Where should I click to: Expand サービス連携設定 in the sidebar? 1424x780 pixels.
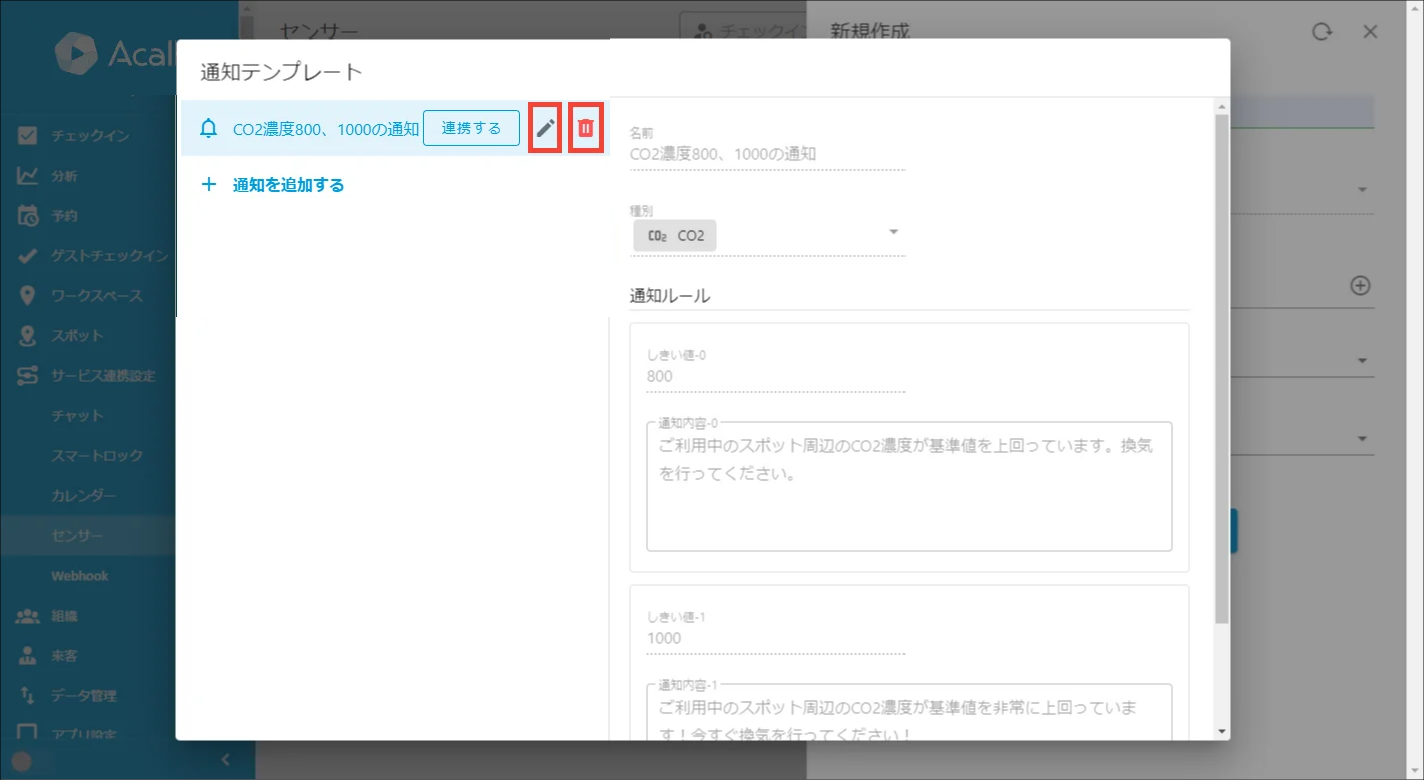pyautogui.click(x=104, y=376)
